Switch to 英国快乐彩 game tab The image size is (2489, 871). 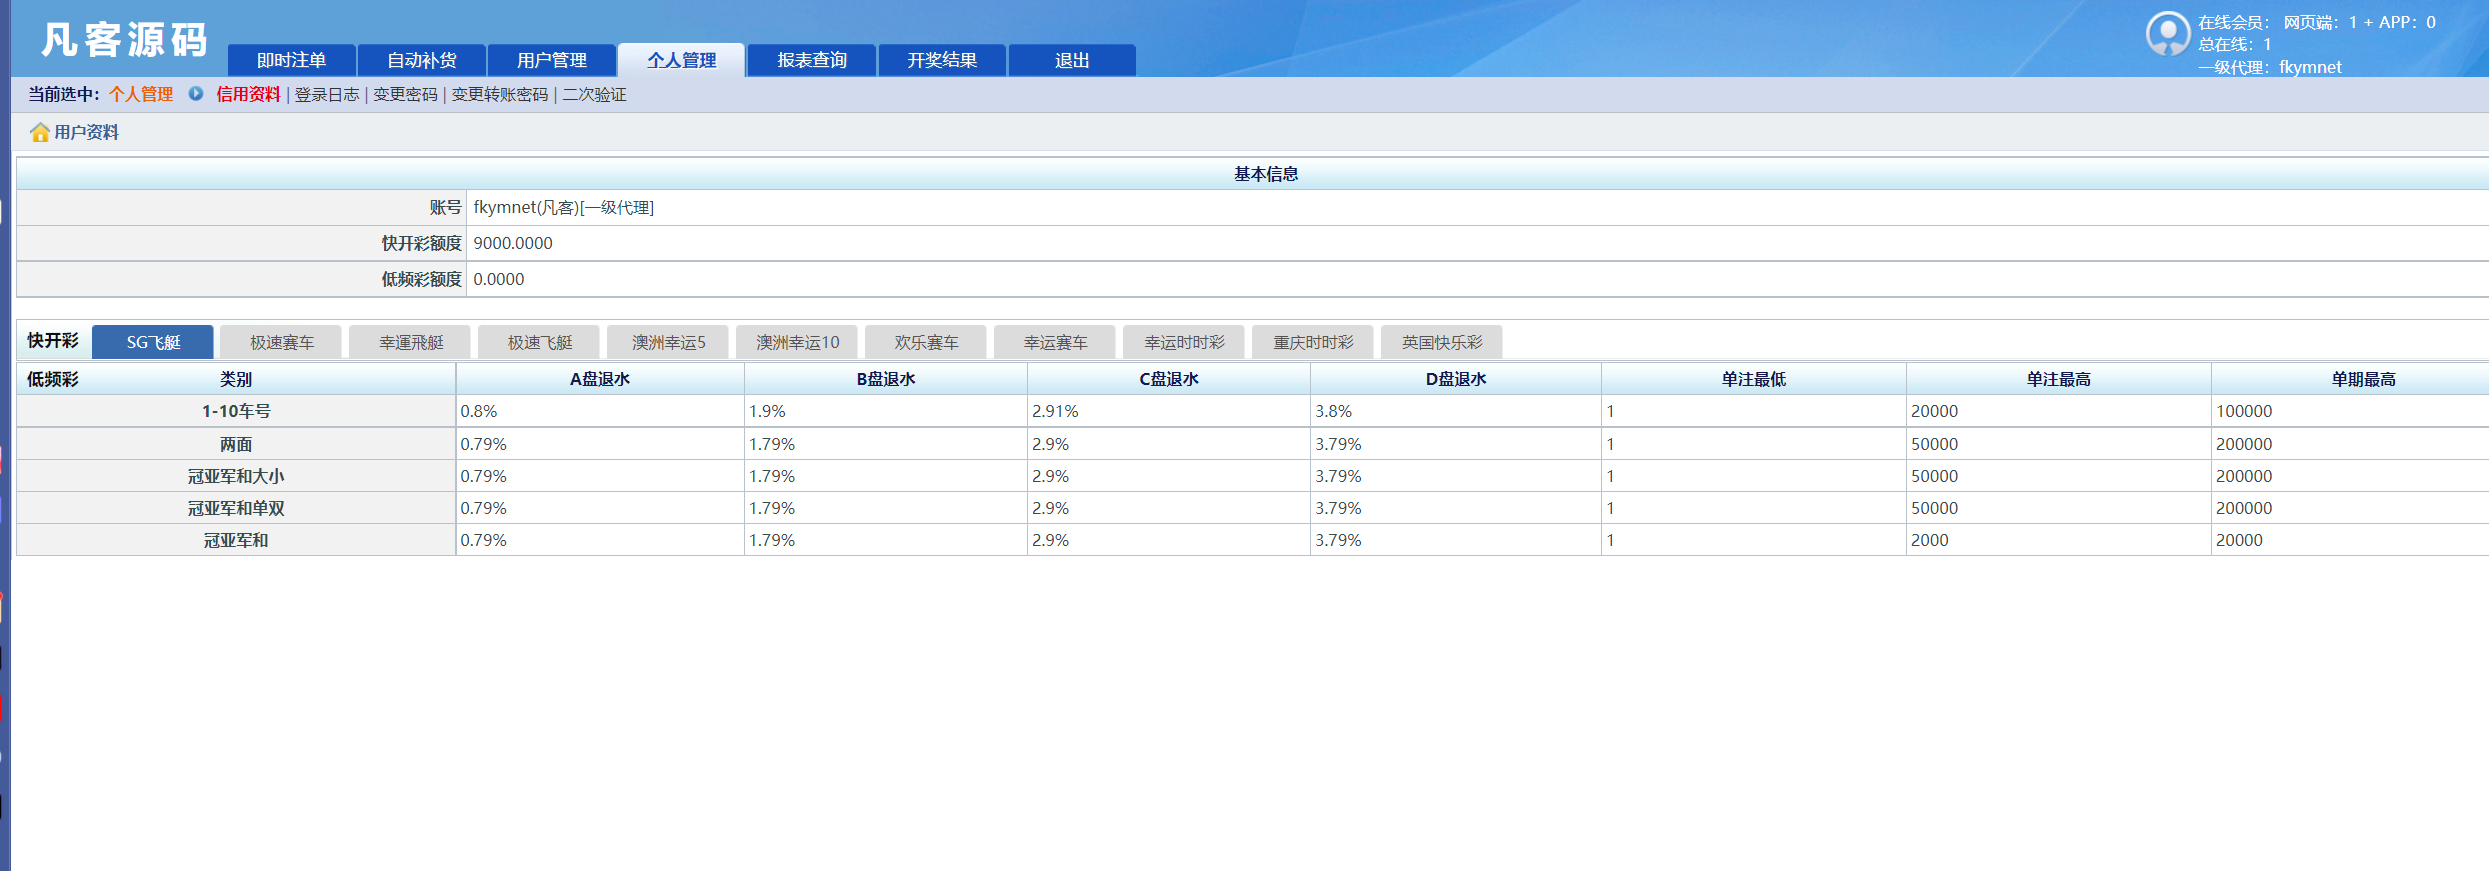coord(1443,342)
